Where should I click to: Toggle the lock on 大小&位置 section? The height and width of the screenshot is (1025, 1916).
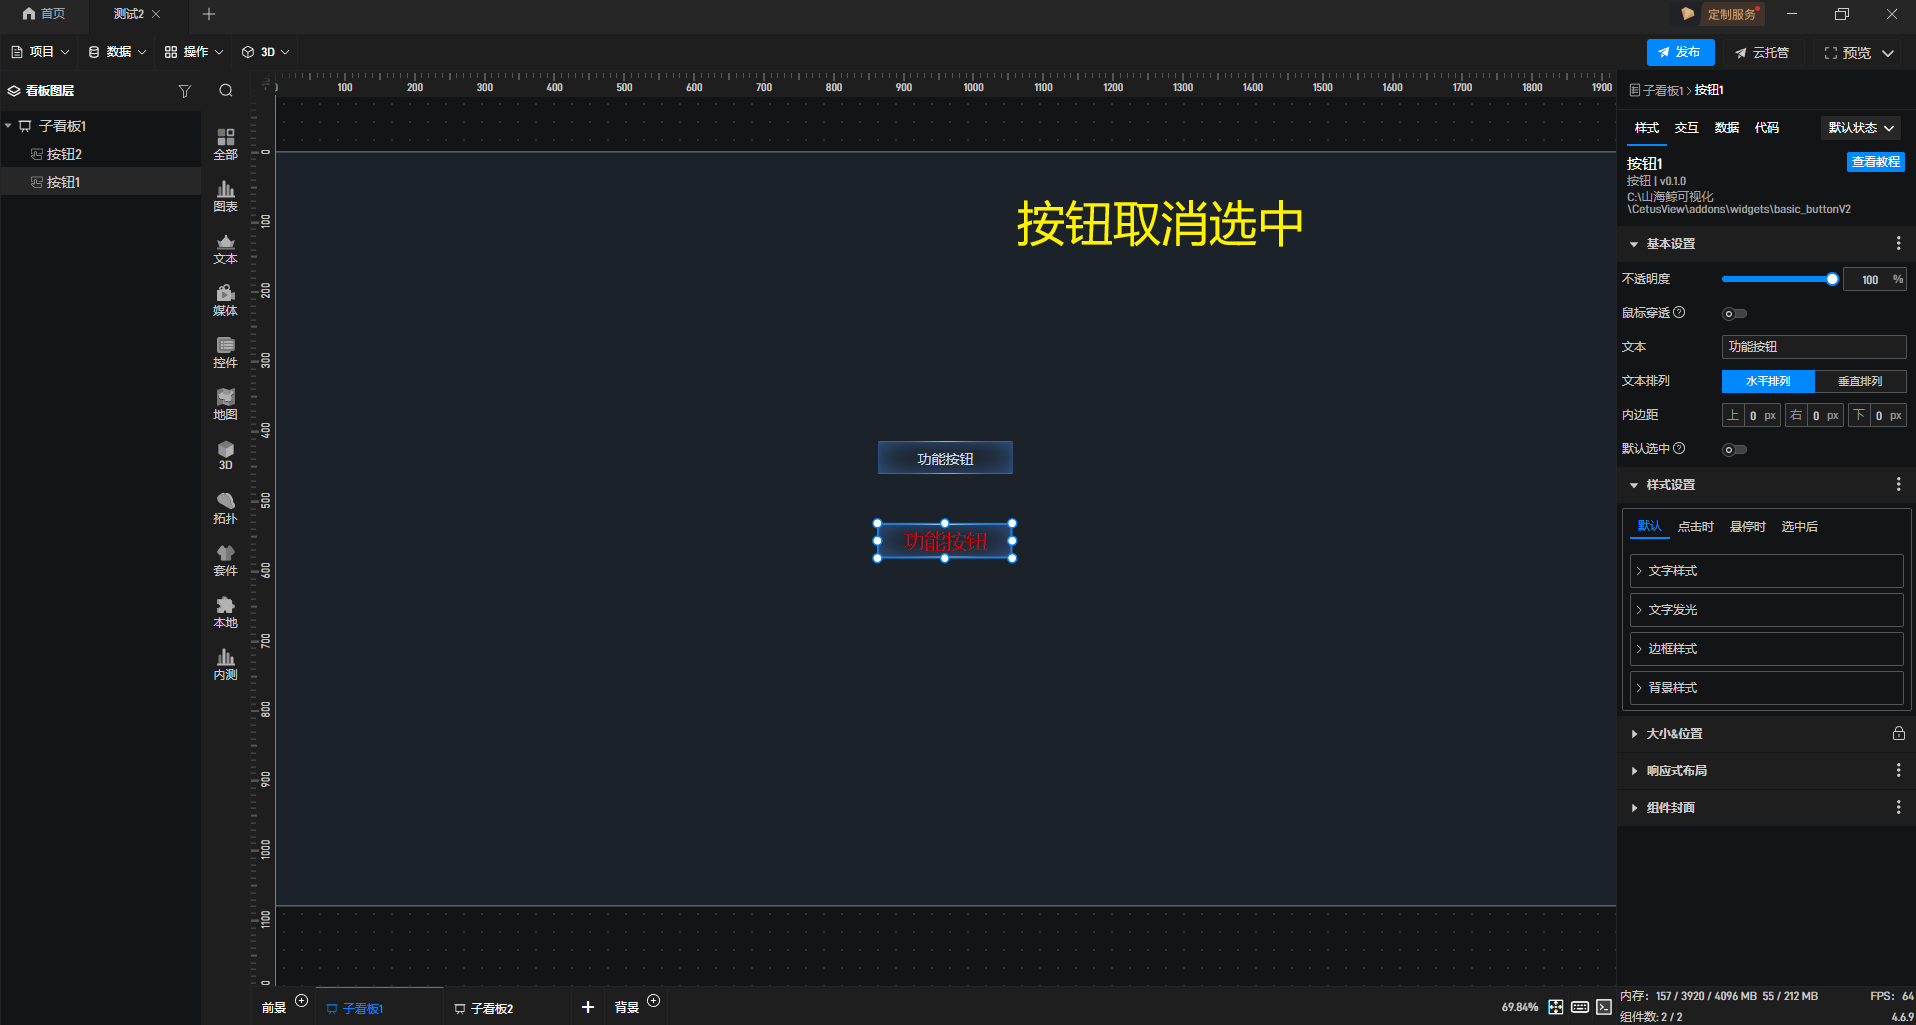pos(1899,733)
